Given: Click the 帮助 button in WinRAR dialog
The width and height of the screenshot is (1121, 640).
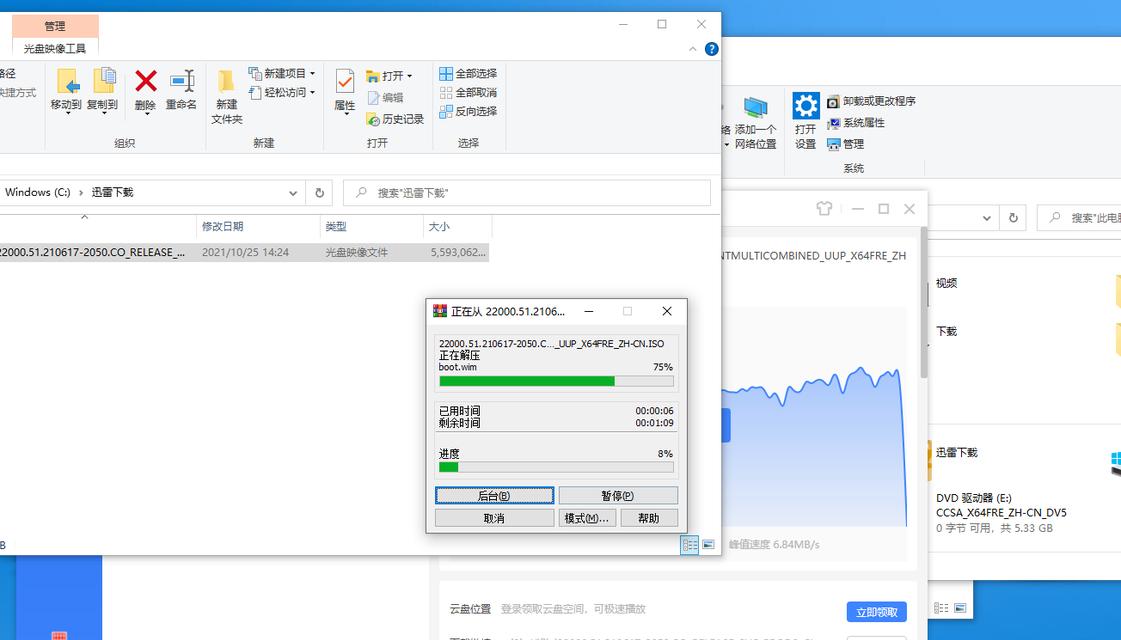Looking at the screenshot, I should point(648,518).
